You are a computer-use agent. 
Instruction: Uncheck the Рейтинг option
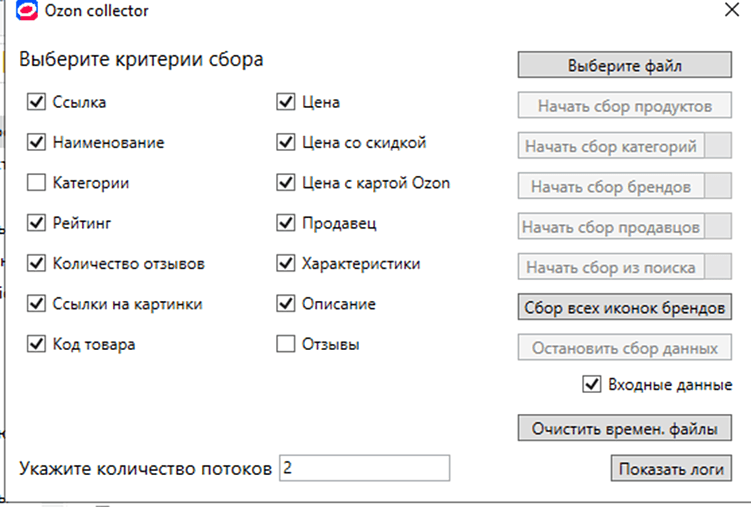[37, 224]
